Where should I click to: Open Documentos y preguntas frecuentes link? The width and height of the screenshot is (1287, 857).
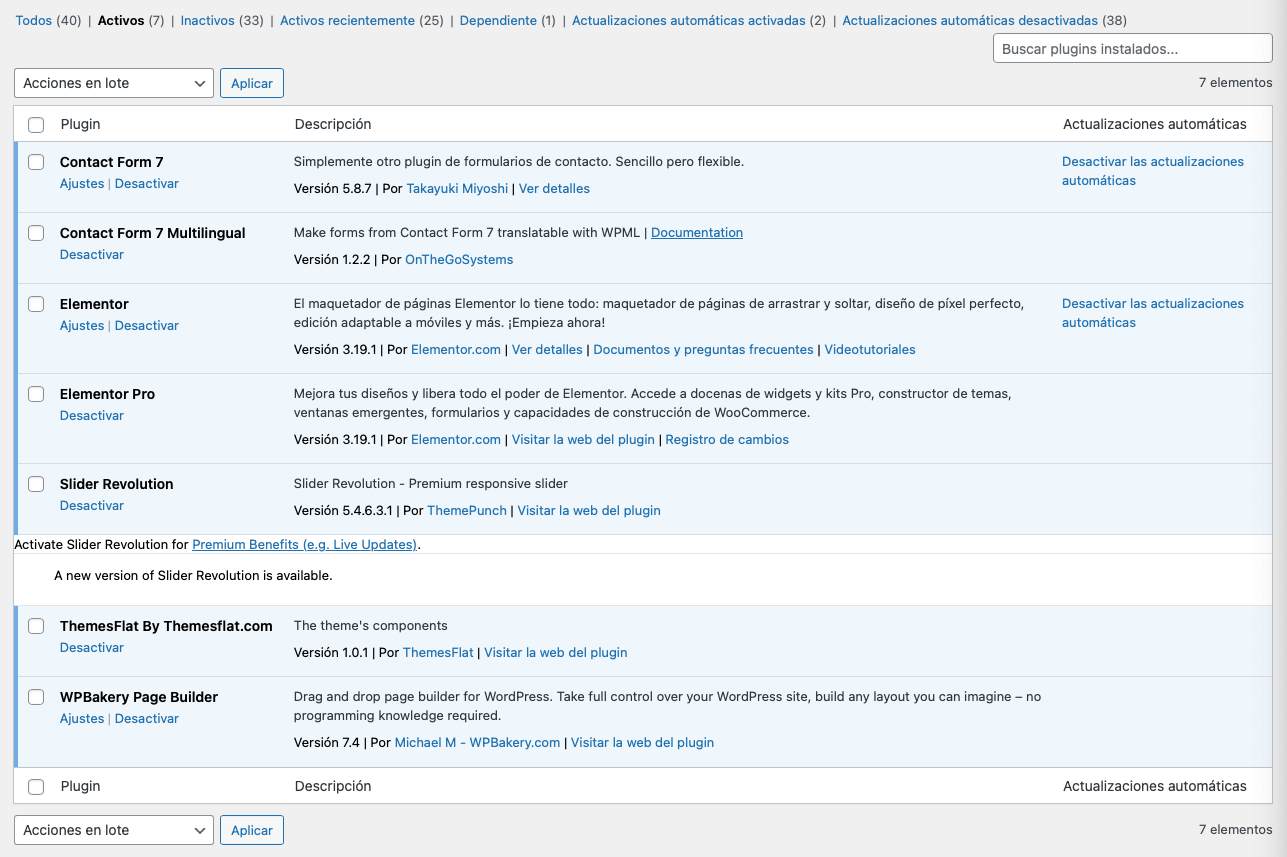click(704, 350)
